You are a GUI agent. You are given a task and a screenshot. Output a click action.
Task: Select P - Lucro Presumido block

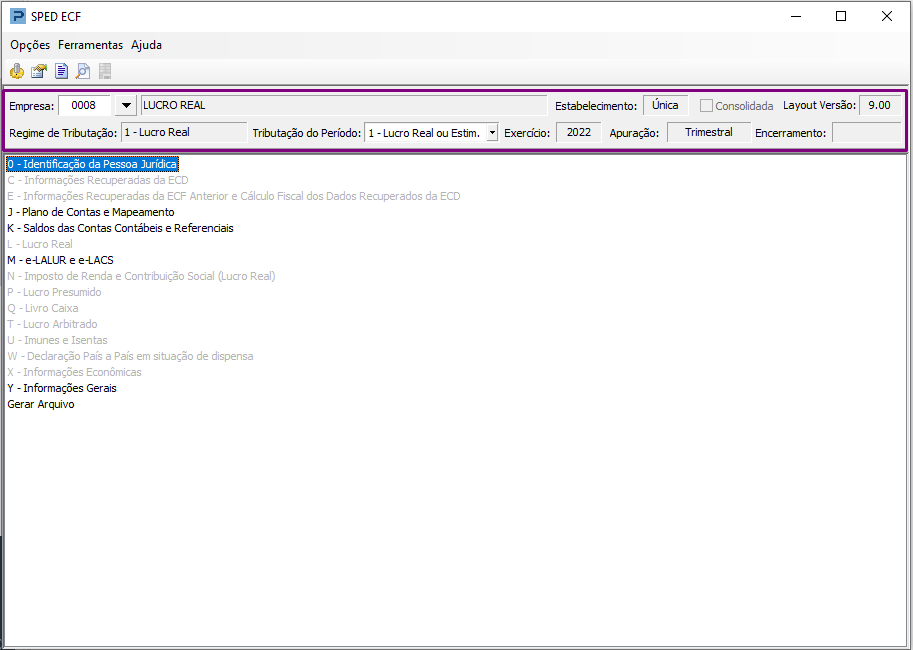(x=54, y=292)
